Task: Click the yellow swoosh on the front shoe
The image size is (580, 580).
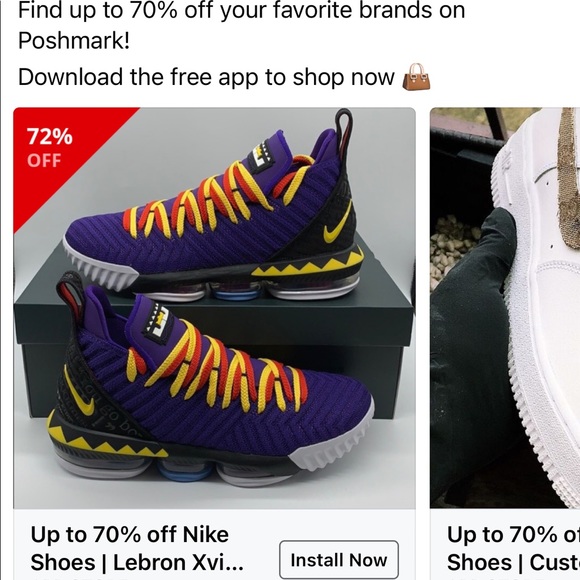Action: [78, 392]
